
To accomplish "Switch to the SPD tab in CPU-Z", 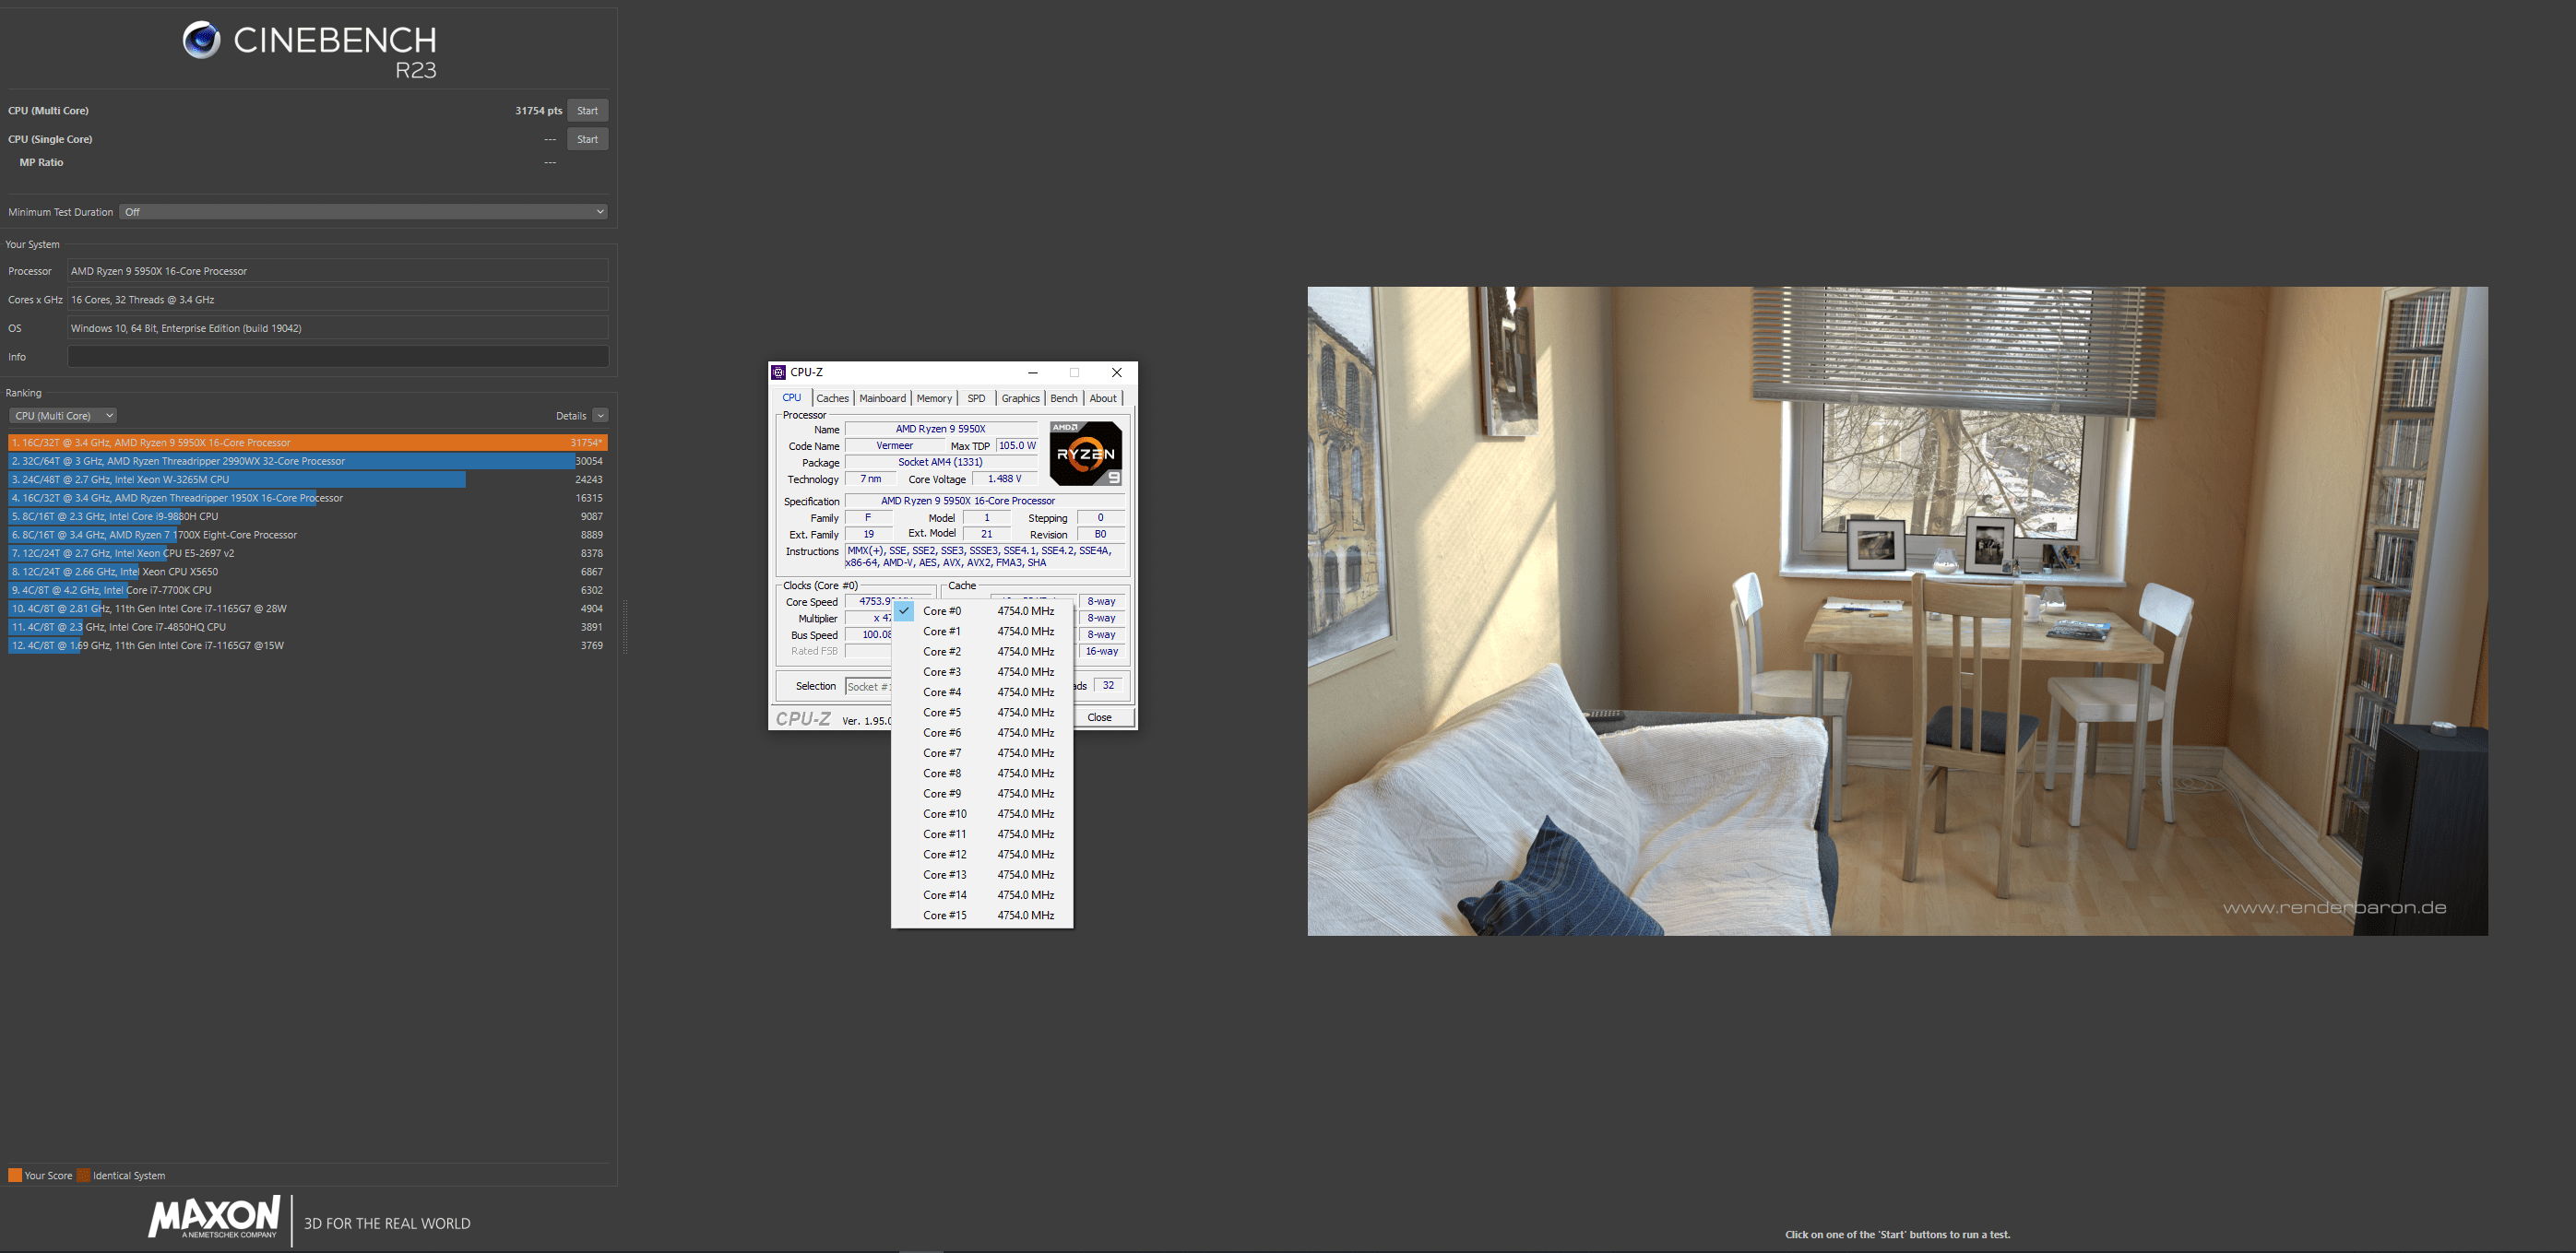I will [x=976, y=398].
